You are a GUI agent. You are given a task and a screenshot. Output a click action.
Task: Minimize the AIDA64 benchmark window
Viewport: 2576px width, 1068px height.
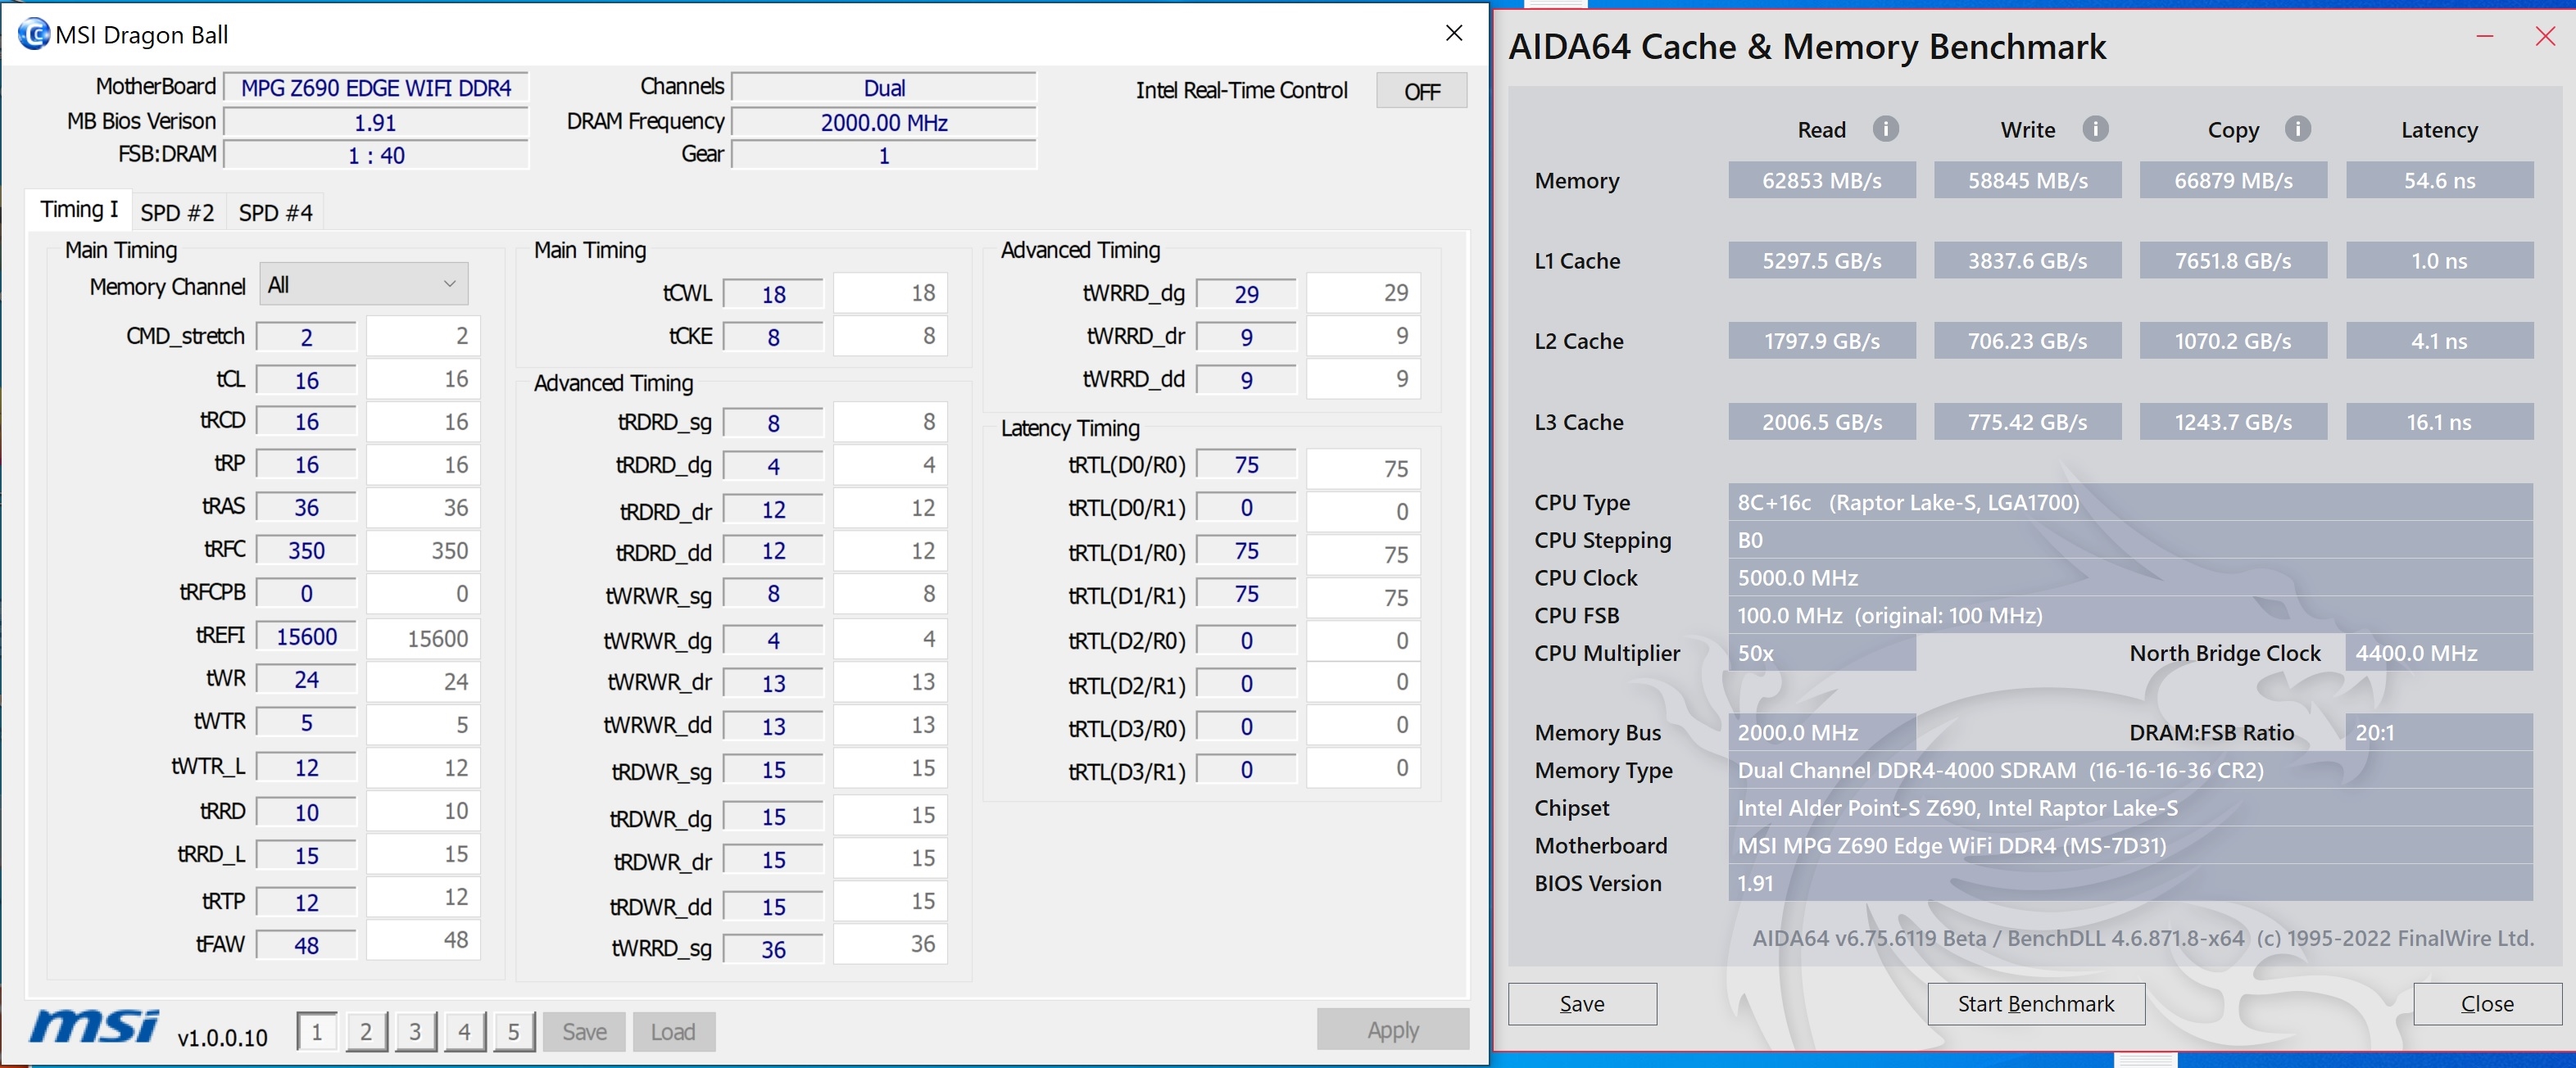point(2484,37)
